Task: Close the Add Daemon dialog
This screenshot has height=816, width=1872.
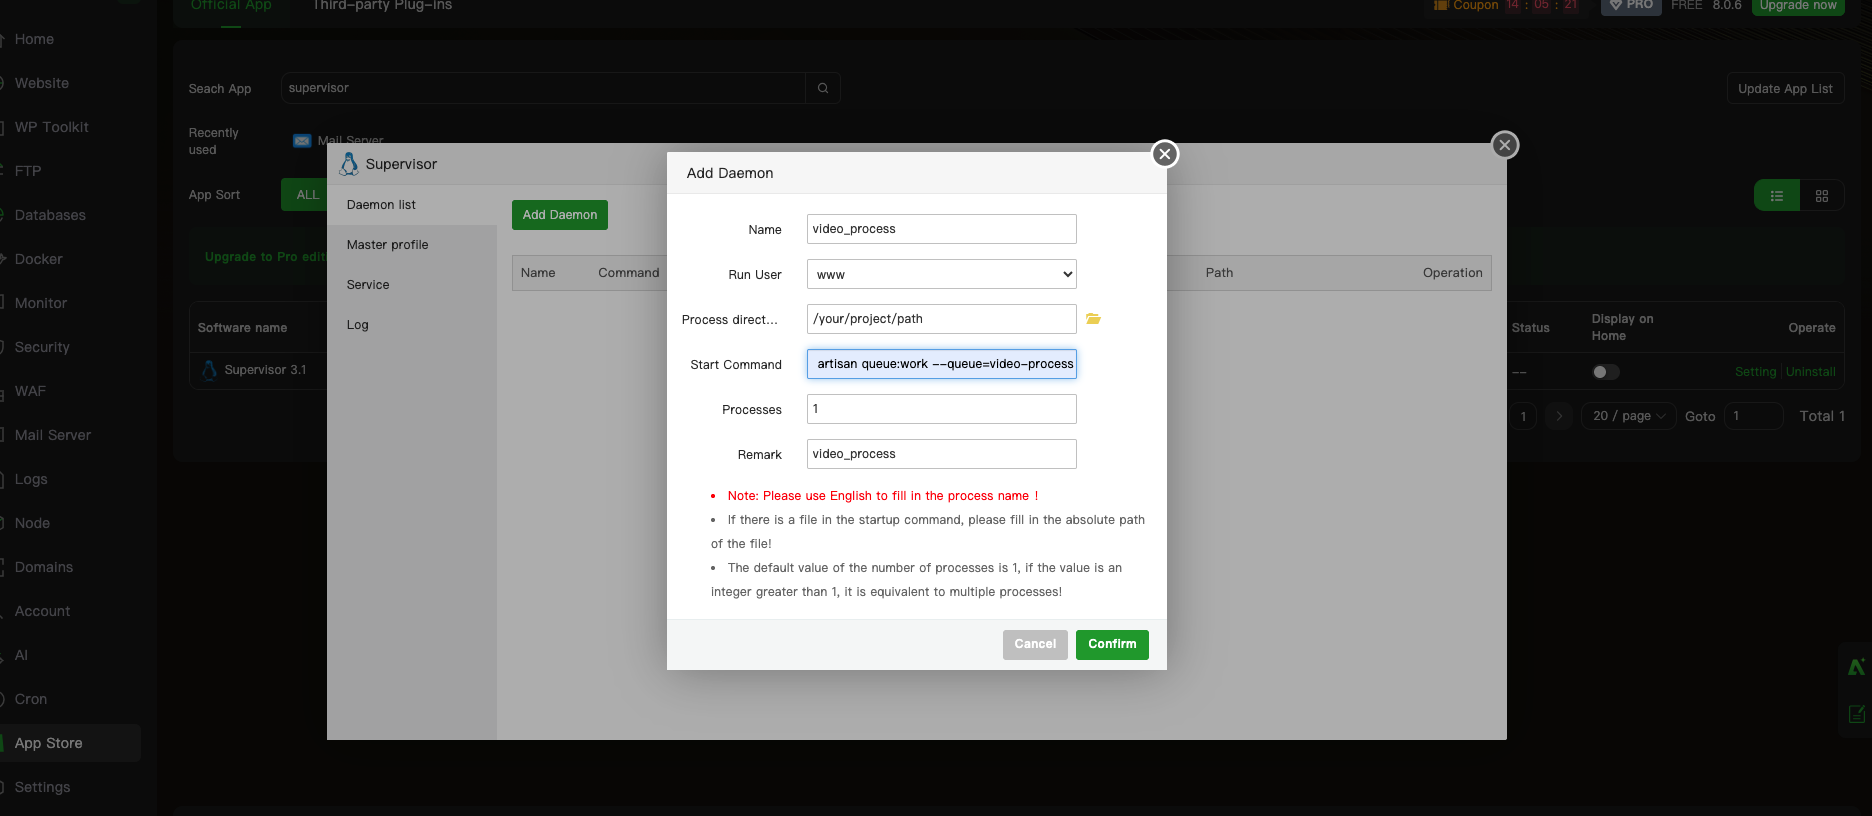Action: 1164,154
